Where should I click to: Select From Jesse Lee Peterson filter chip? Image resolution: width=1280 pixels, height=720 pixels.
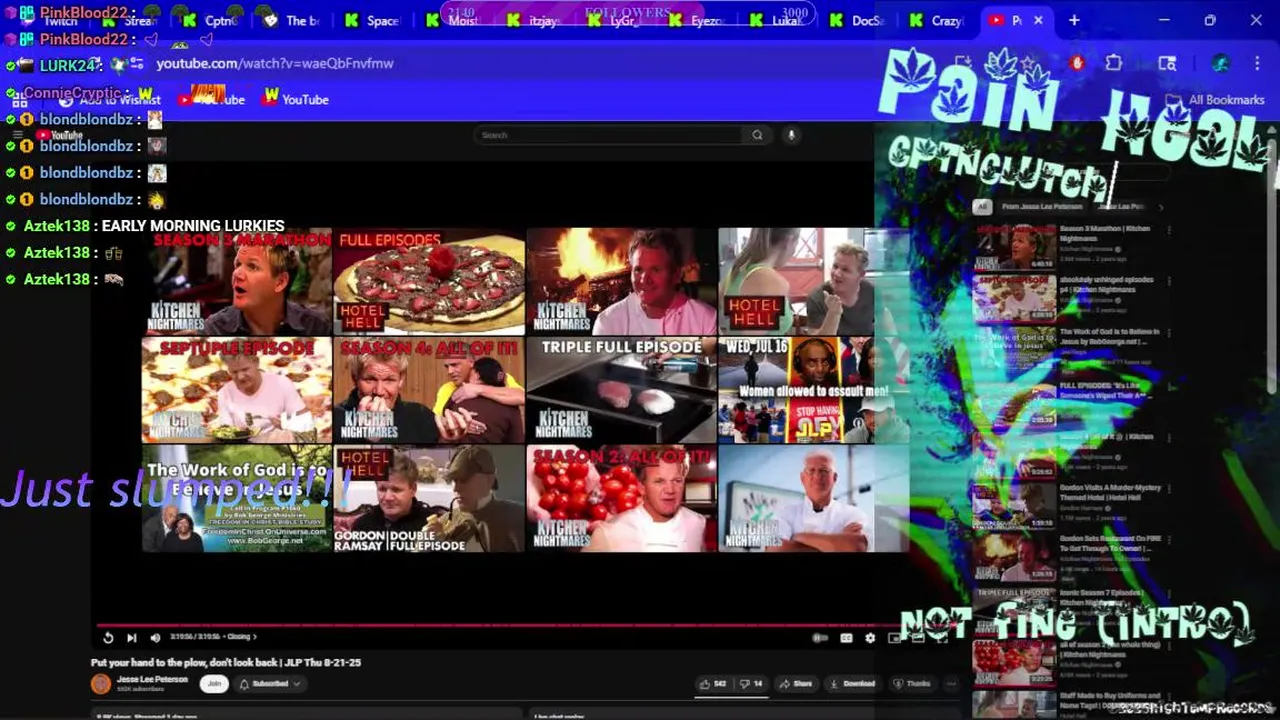[1042, 207]
